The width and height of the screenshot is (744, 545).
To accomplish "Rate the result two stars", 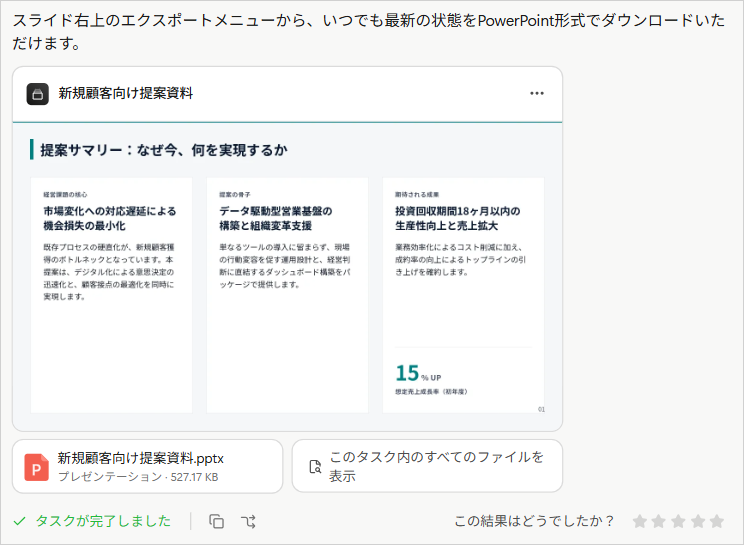I will coord(659,521).
